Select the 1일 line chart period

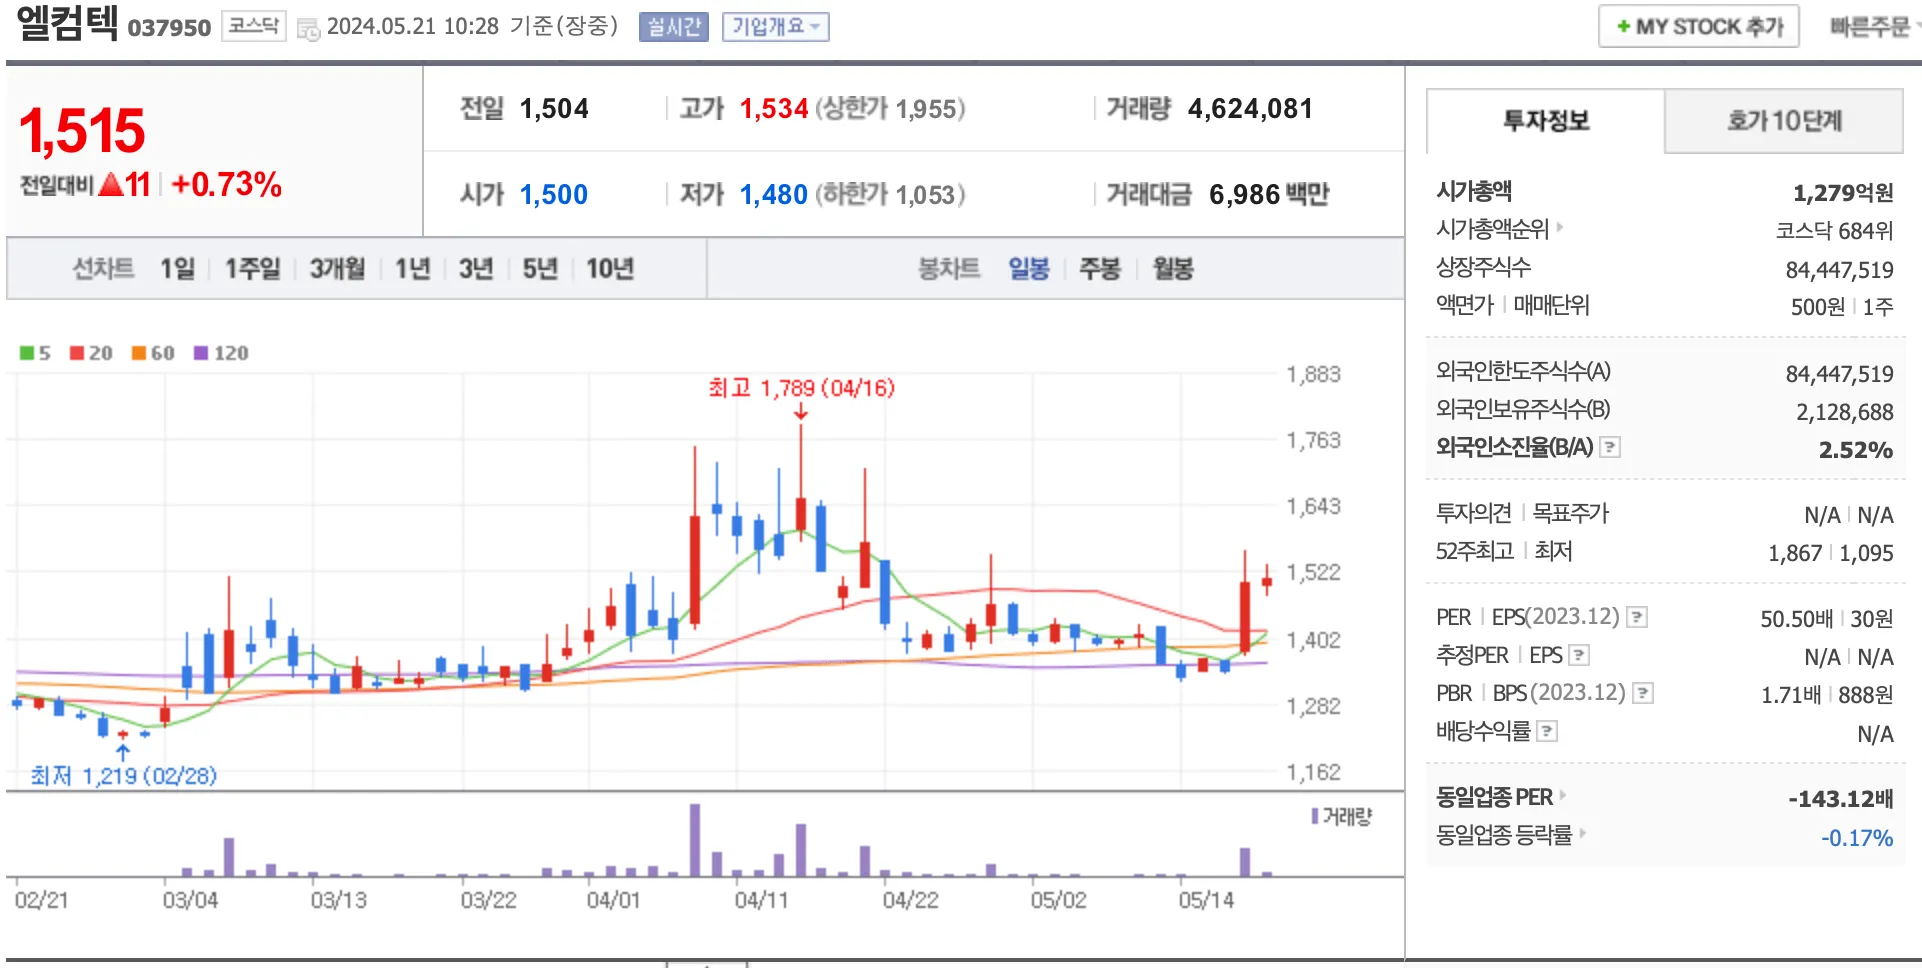point(178,268)
